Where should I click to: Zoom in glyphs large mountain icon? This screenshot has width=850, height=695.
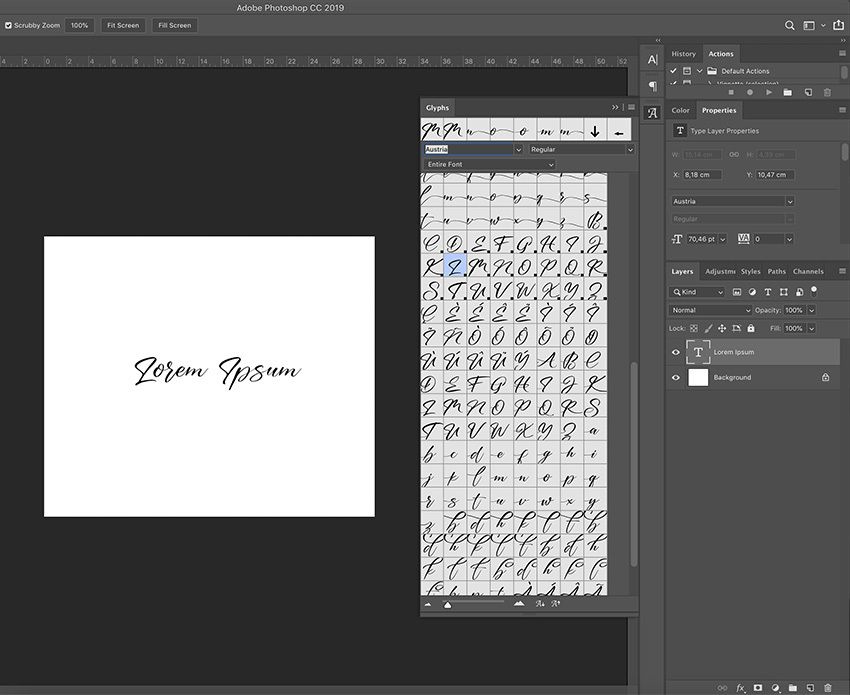click(x=519, y=603)
